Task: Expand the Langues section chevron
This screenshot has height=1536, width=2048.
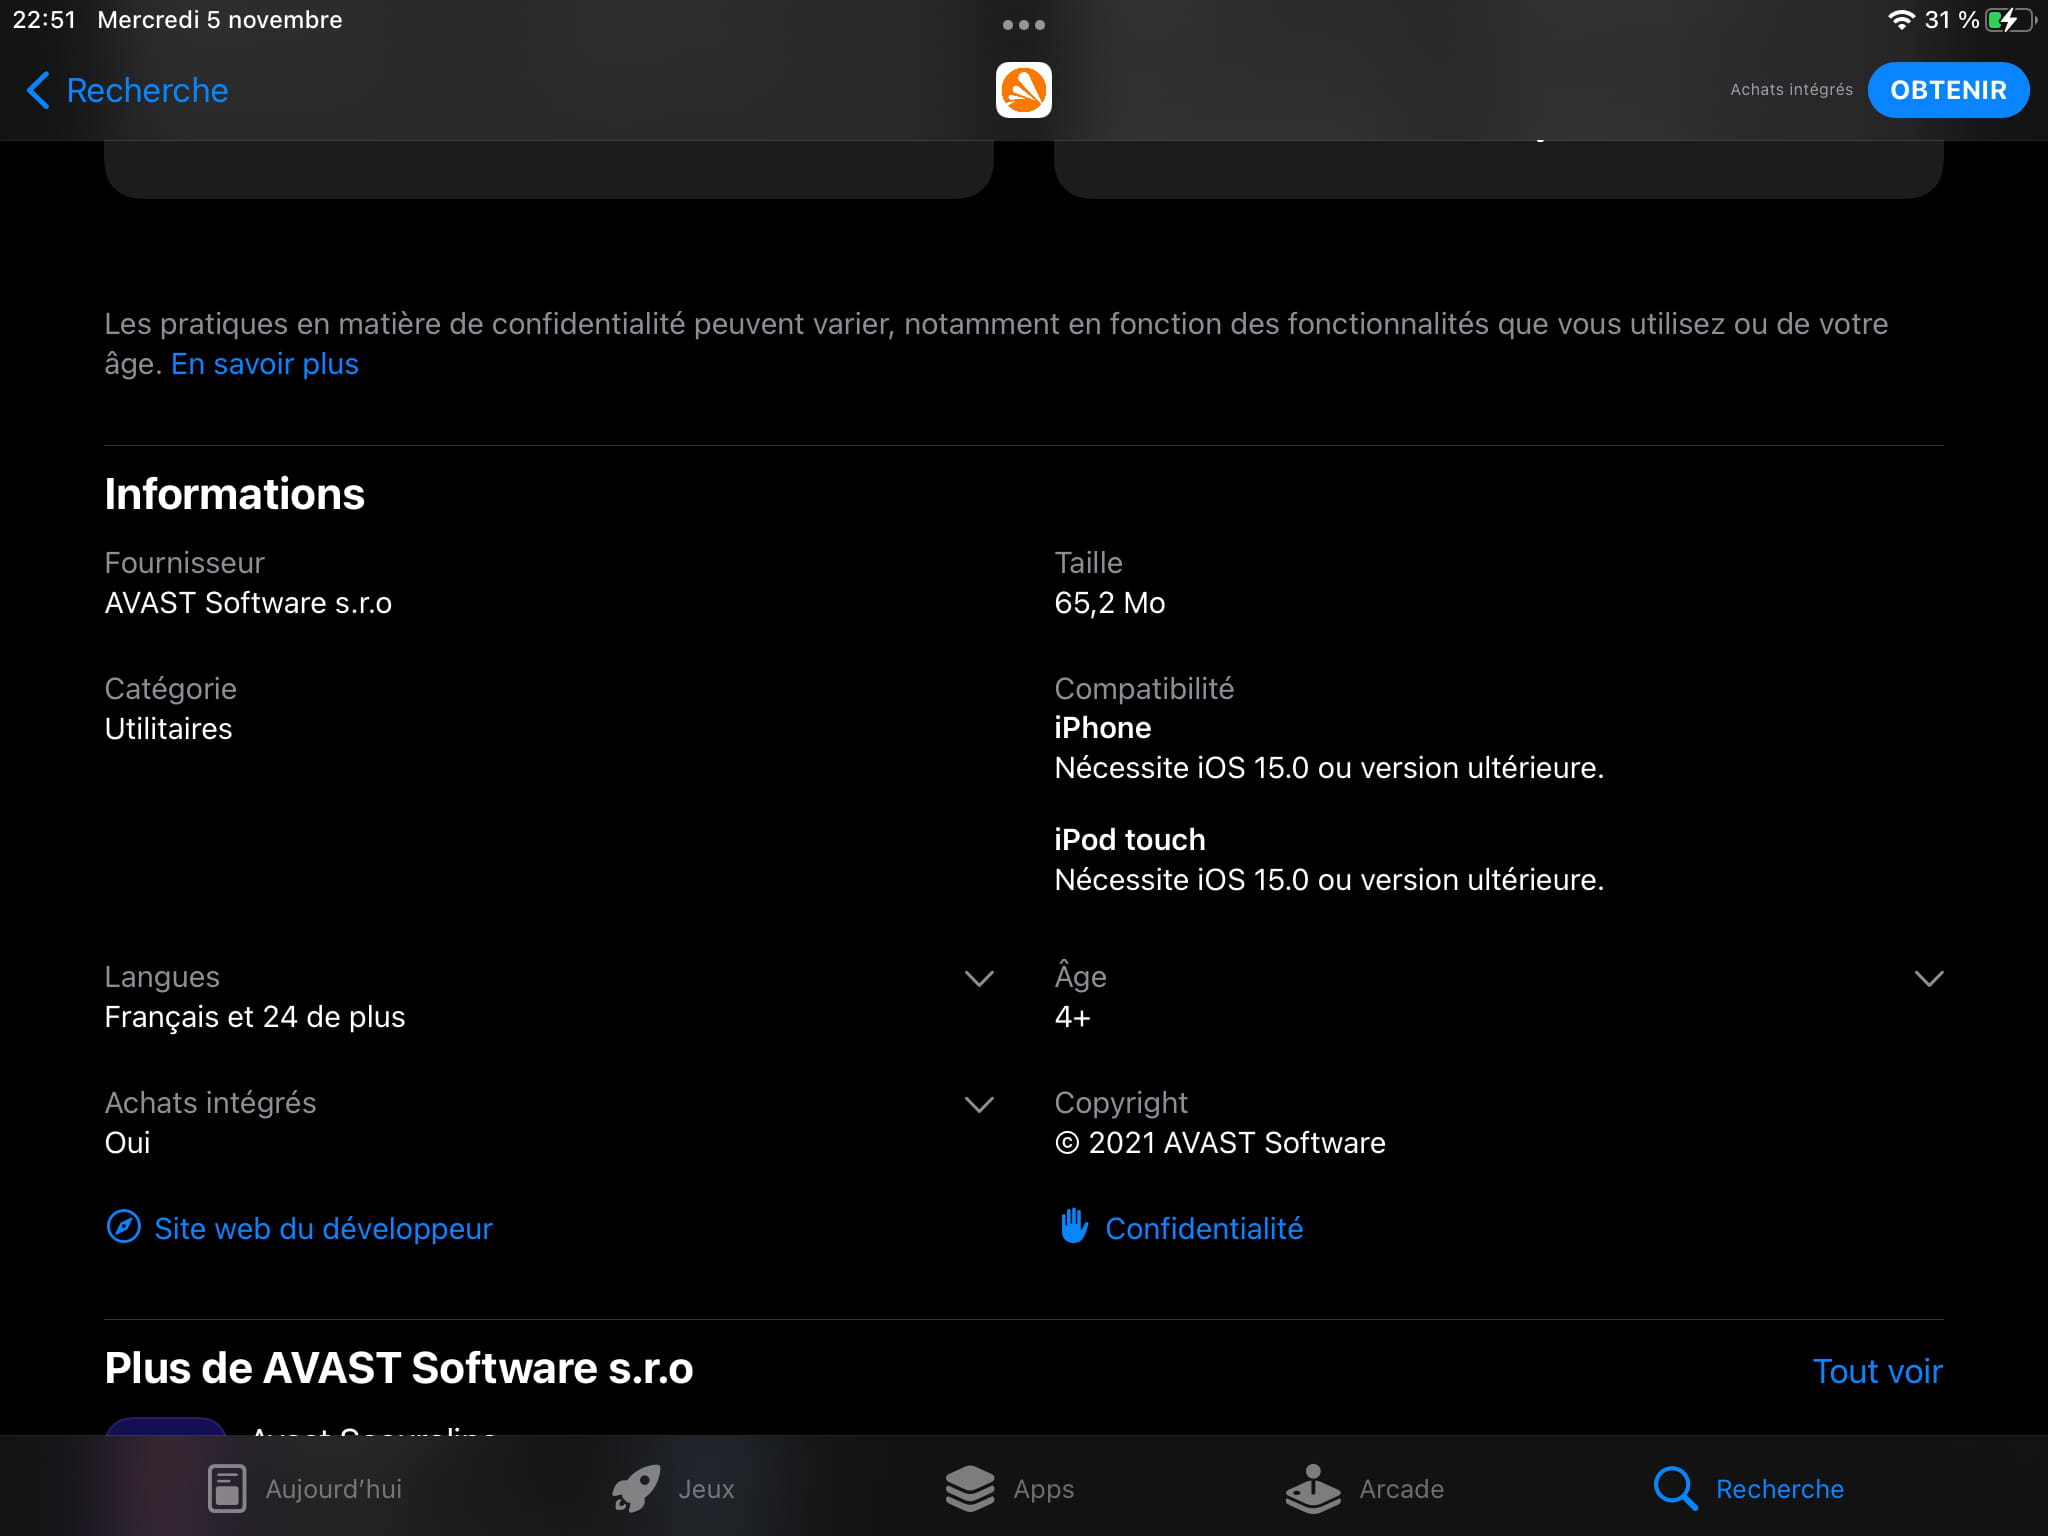Action: click(x=978, y=978)
